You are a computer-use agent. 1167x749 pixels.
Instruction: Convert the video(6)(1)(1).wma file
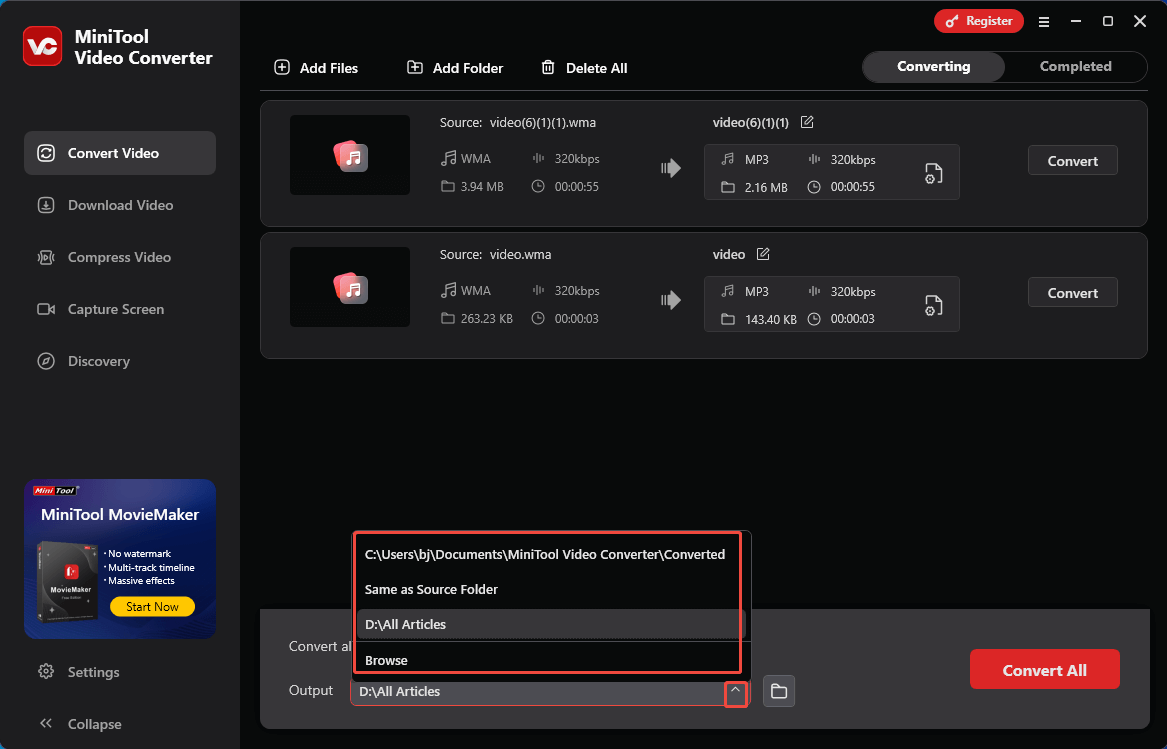pos(1072,161)
